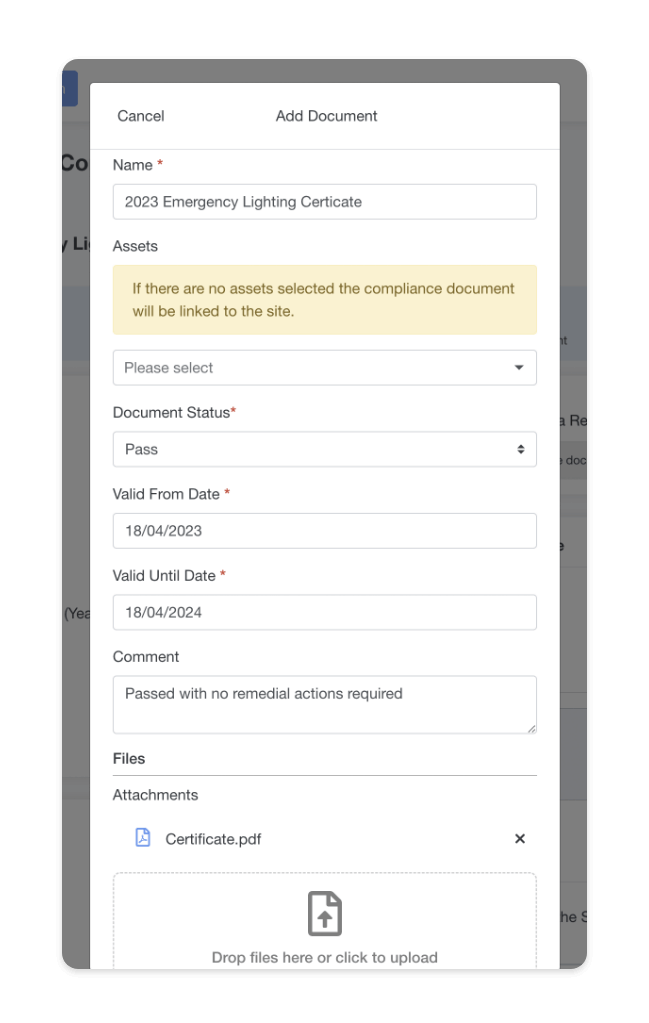Click the Document Status select arrows
Image resolution: width=649 pixels, height=1023 pixels.
tap(521, 449)
